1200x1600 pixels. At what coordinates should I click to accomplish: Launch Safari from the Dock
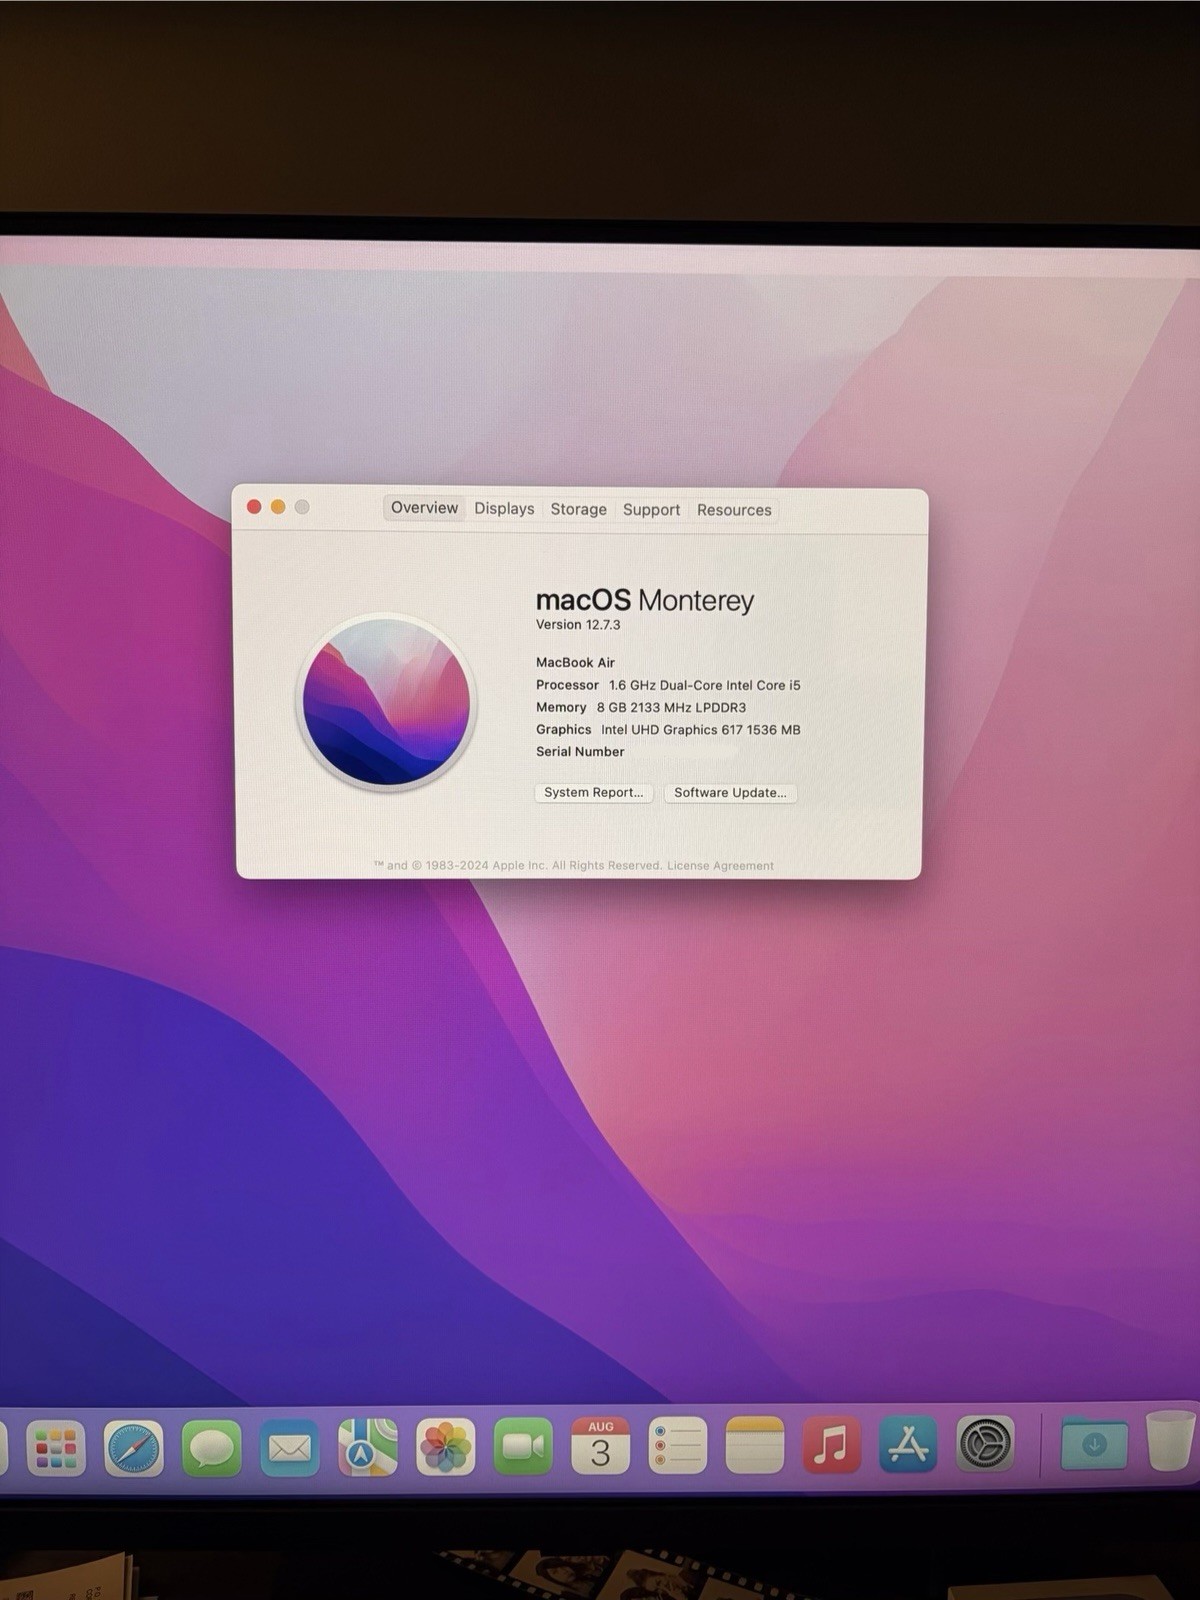pos(133,1448)
